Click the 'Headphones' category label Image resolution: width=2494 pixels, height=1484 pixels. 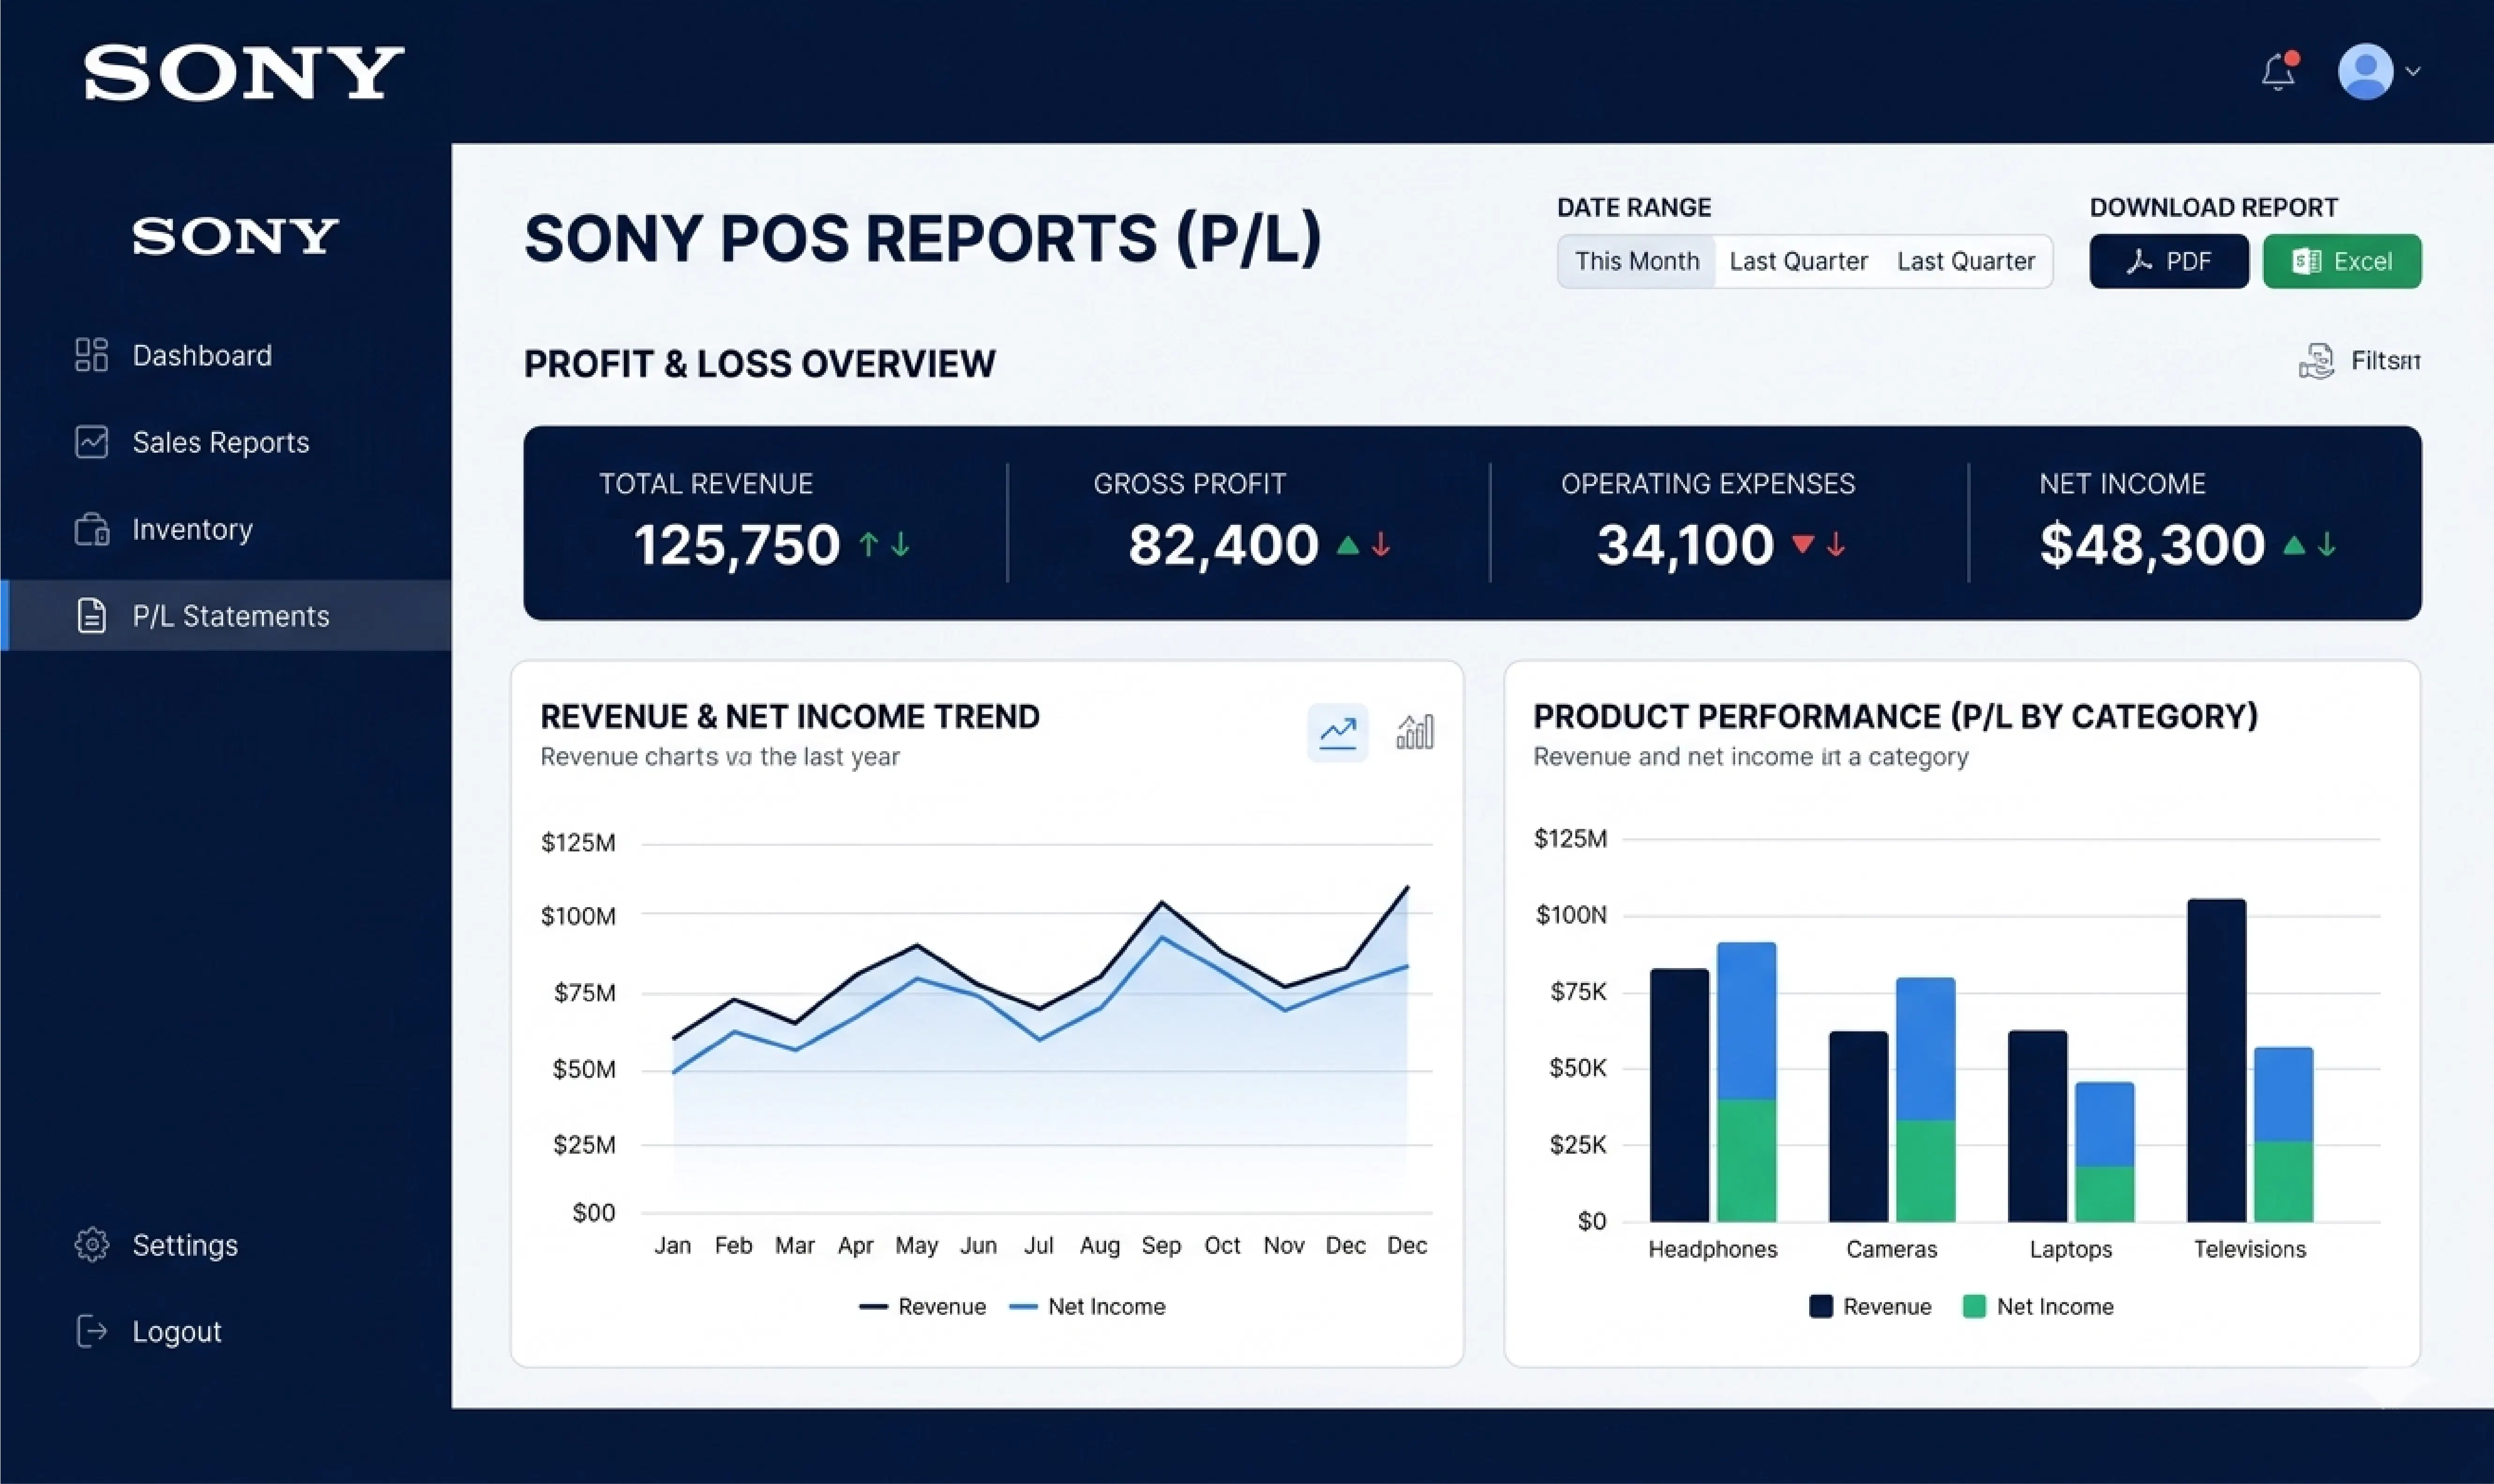[1713, 1250]
